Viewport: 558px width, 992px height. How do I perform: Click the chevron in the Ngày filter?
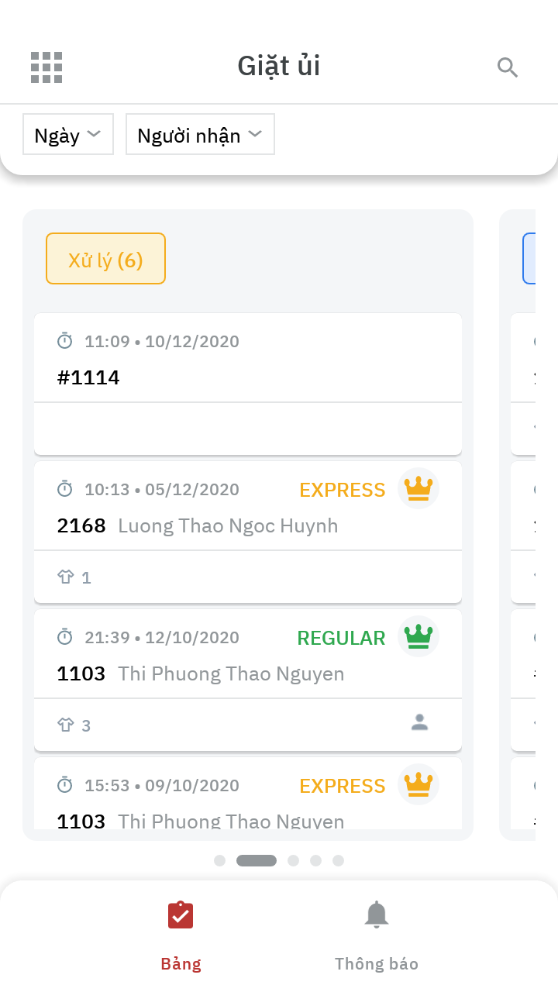point(94,133)
